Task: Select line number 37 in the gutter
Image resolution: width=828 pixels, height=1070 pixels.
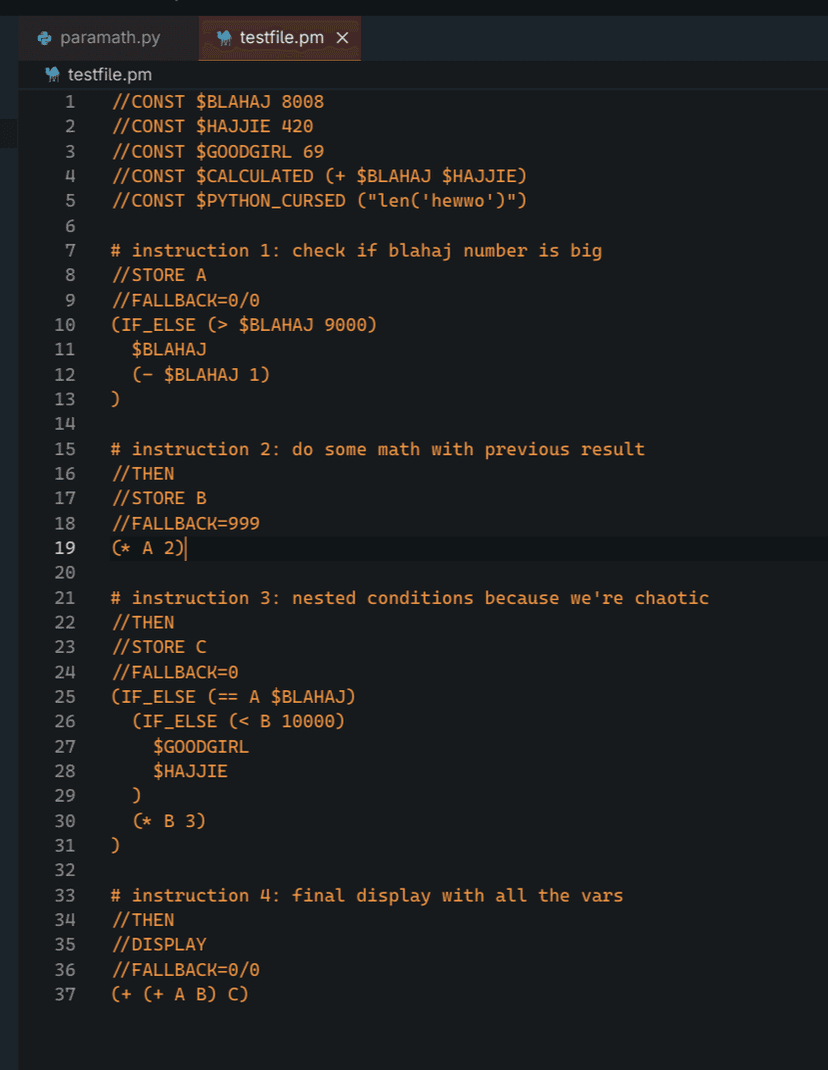Action: 64,994
